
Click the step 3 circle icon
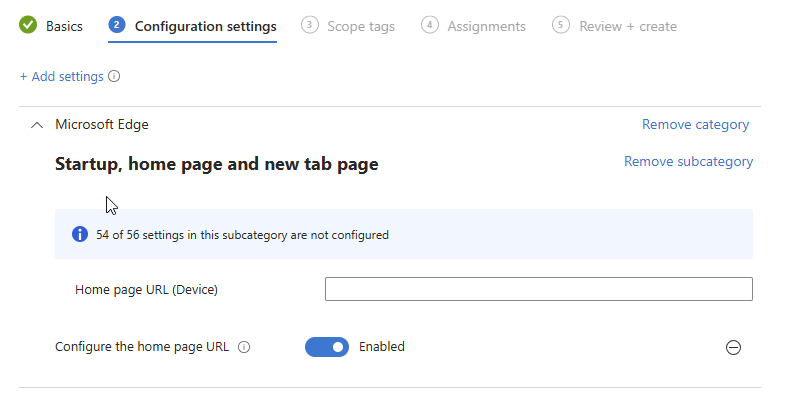[309, 25]
